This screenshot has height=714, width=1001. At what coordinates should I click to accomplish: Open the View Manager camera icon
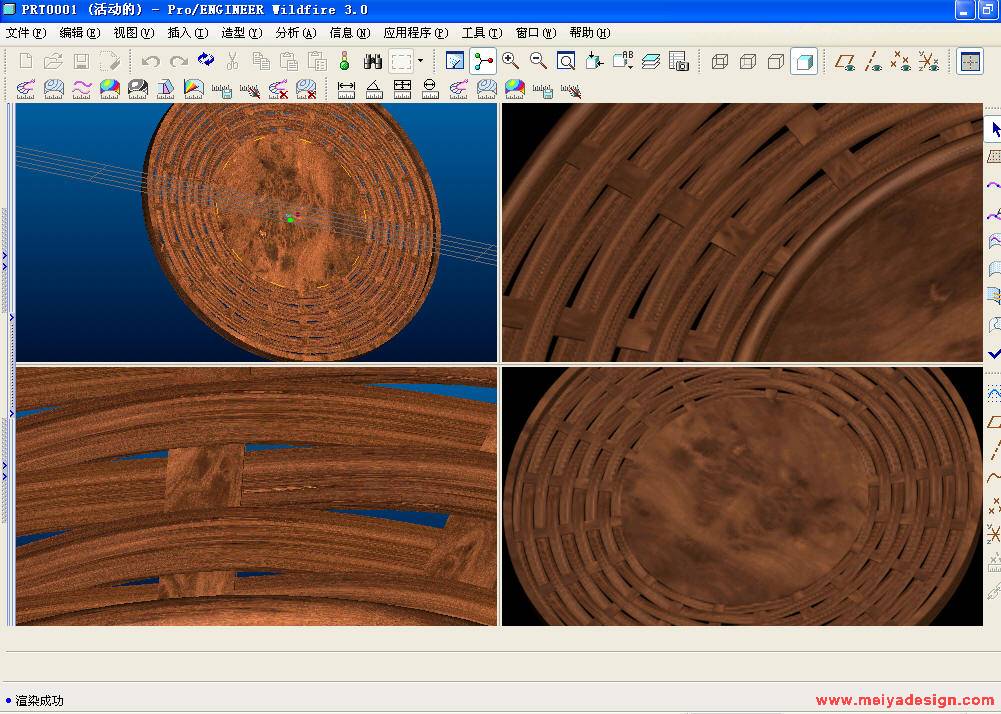point(679,61)
